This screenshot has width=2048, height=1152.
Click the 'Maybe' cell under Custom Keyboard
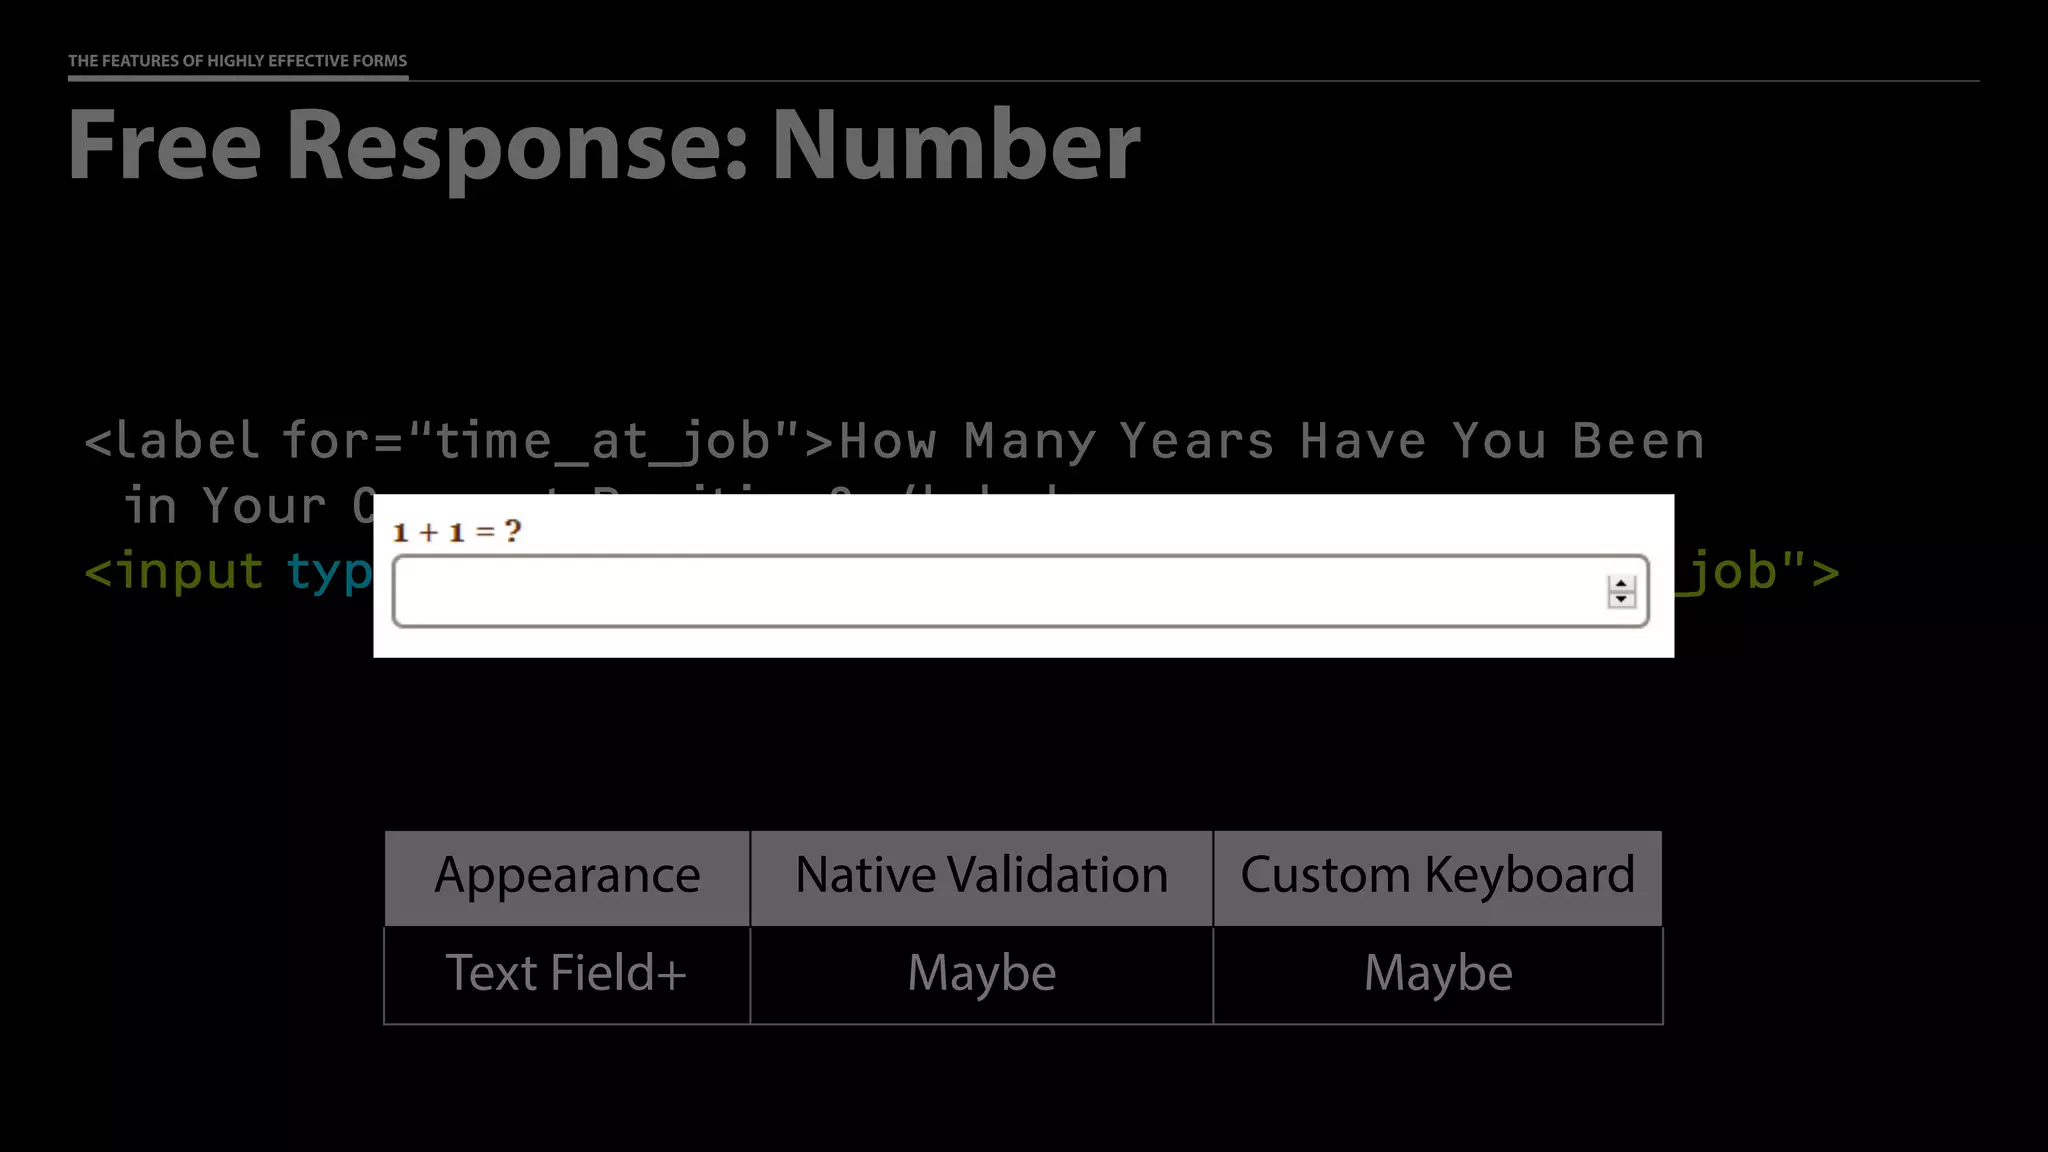pyautogui.click(x=1438, y=975)
